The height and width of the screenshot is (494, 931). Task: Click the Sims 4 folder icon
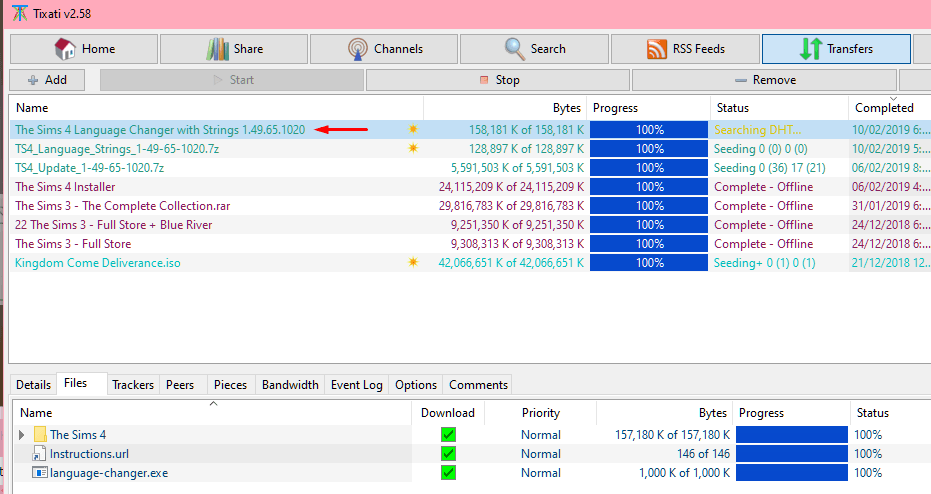click(40, 435)
